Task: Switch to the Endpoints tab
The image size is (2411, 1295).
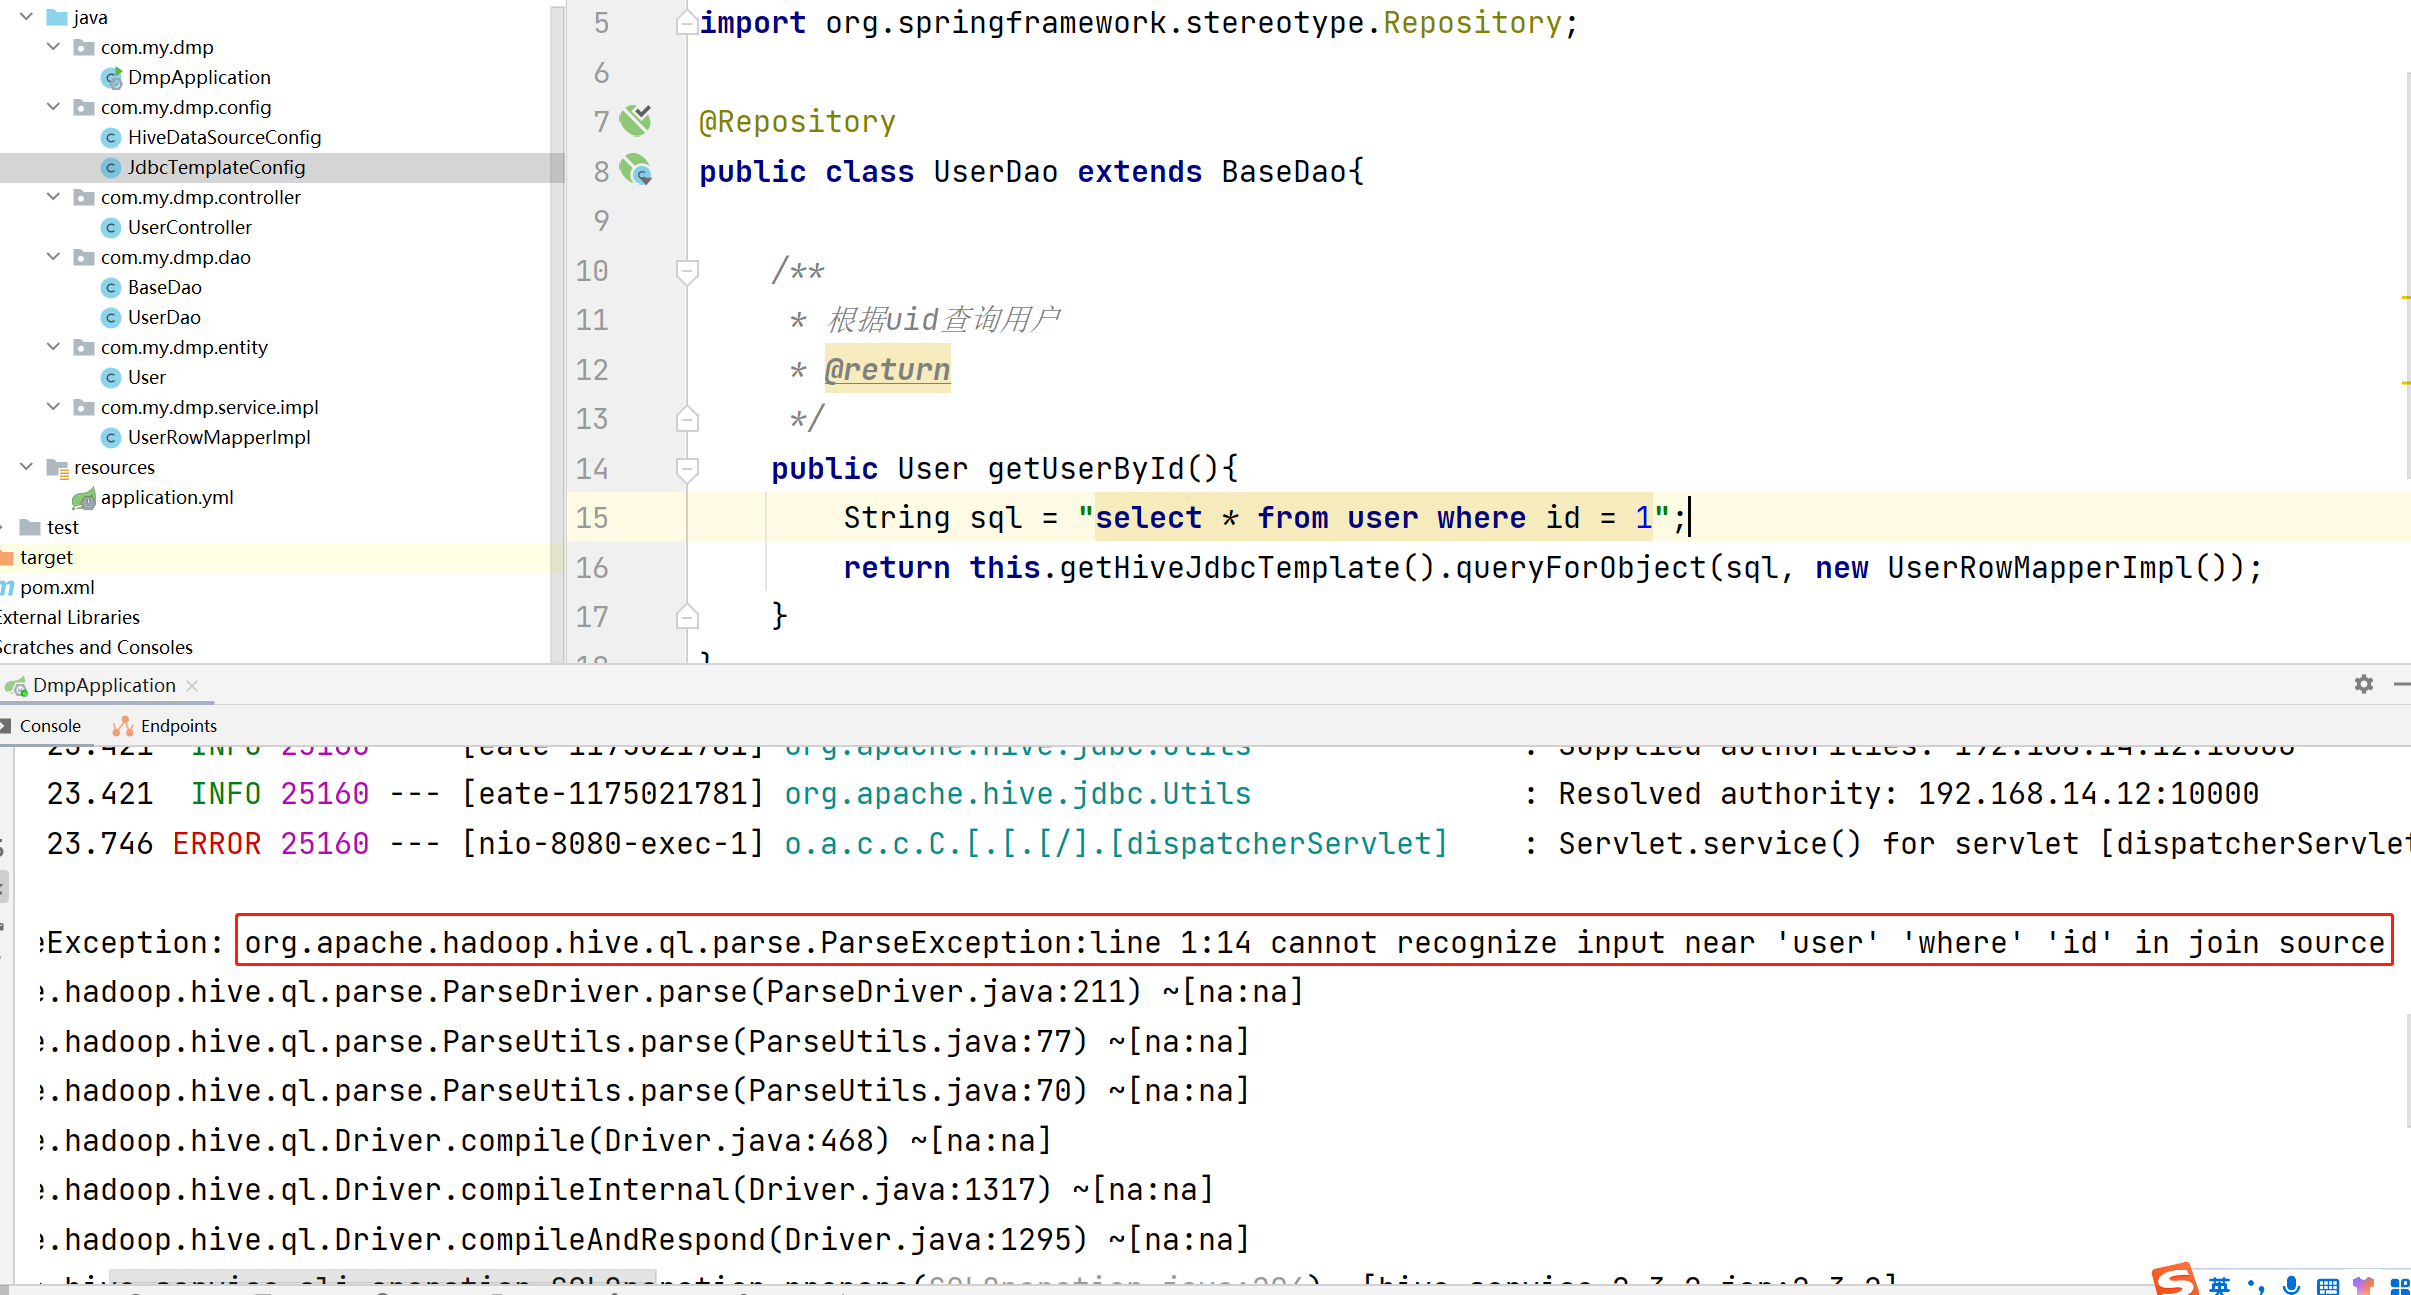Action: pos(165,726)
